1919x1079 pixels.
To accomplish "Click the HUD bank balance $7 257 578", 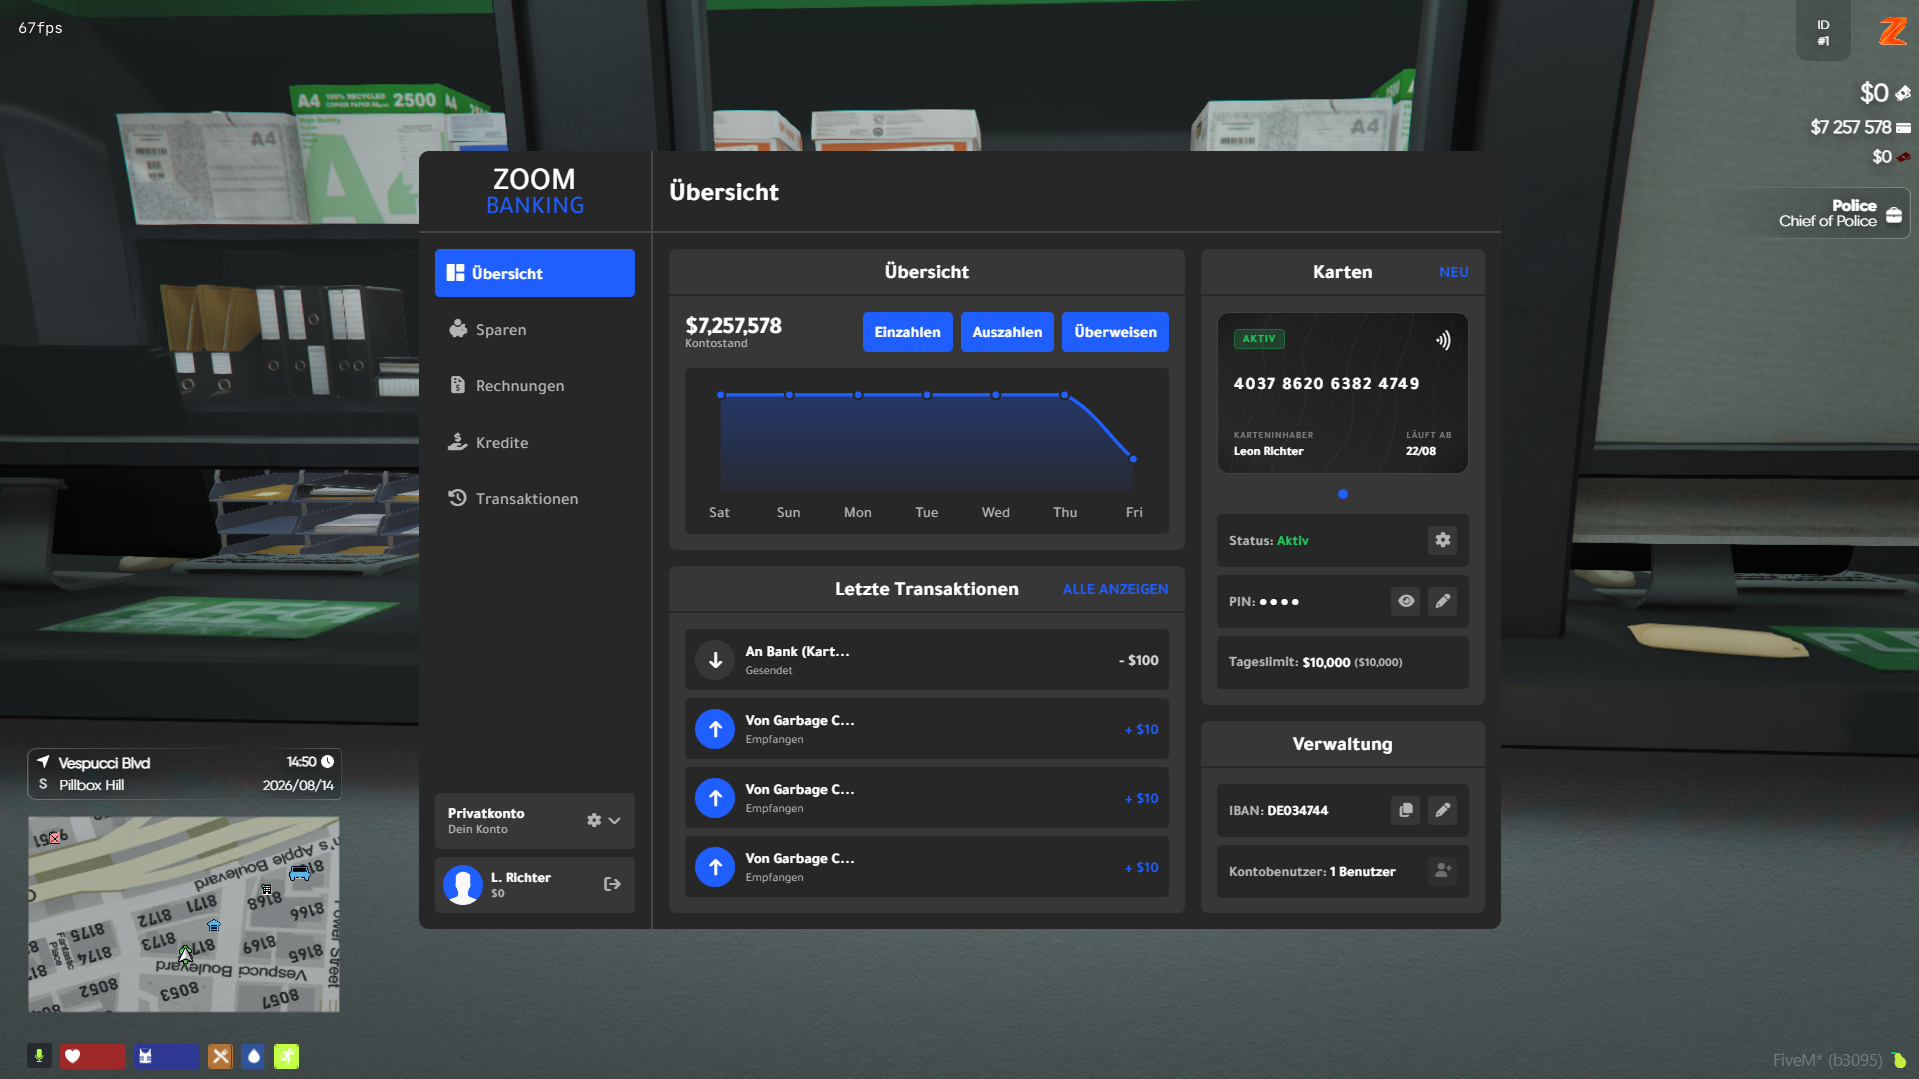I will tap(1850, 127).
